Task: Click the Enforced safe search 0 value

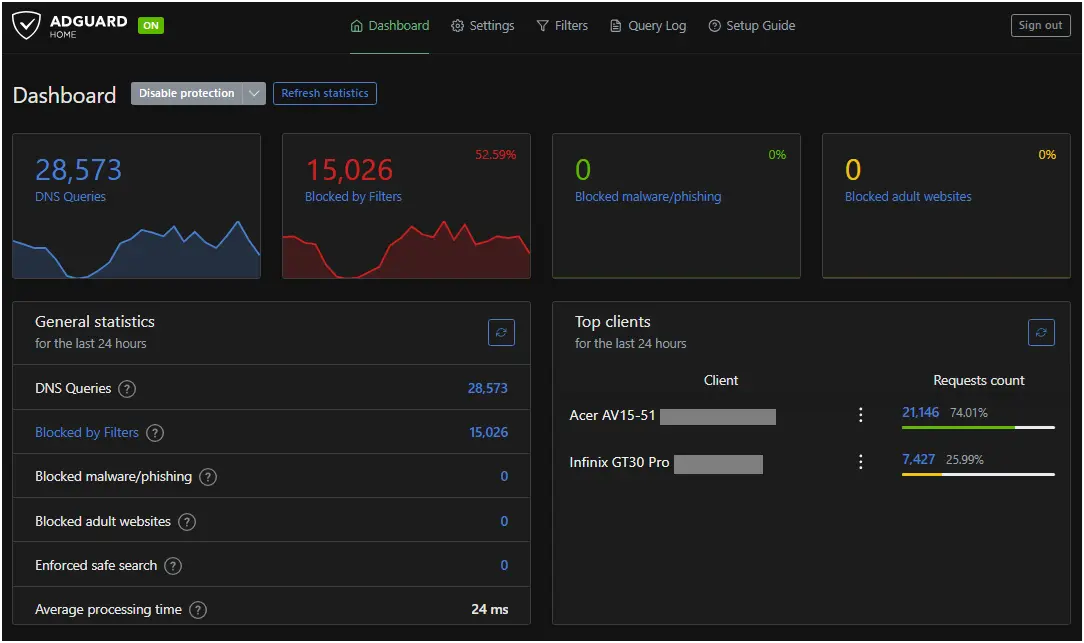Action: (504, 566)
